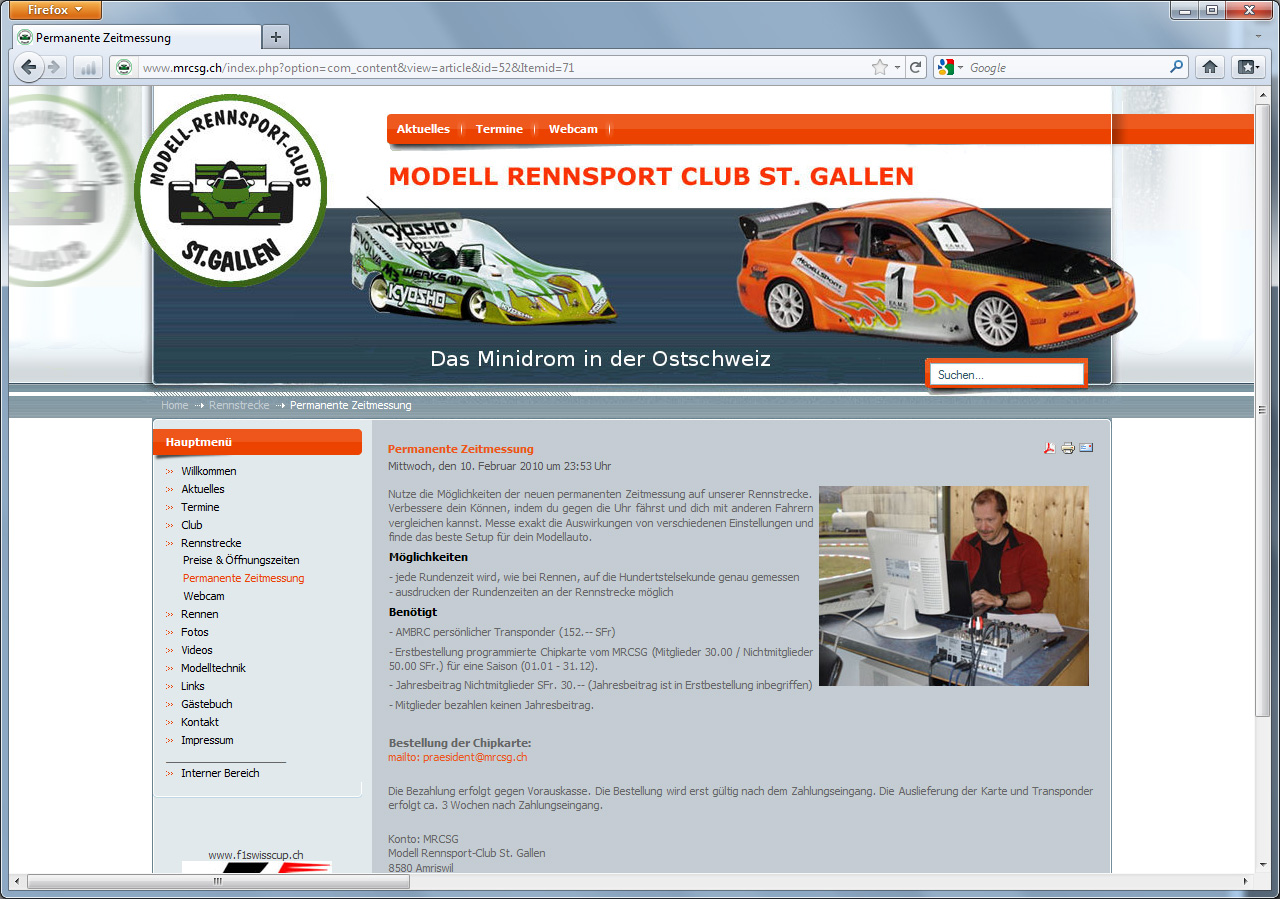The width and height of the screenshot is (1280, 899).
Task: Bookmark this page with the star icon
Action: click(879, 68)
